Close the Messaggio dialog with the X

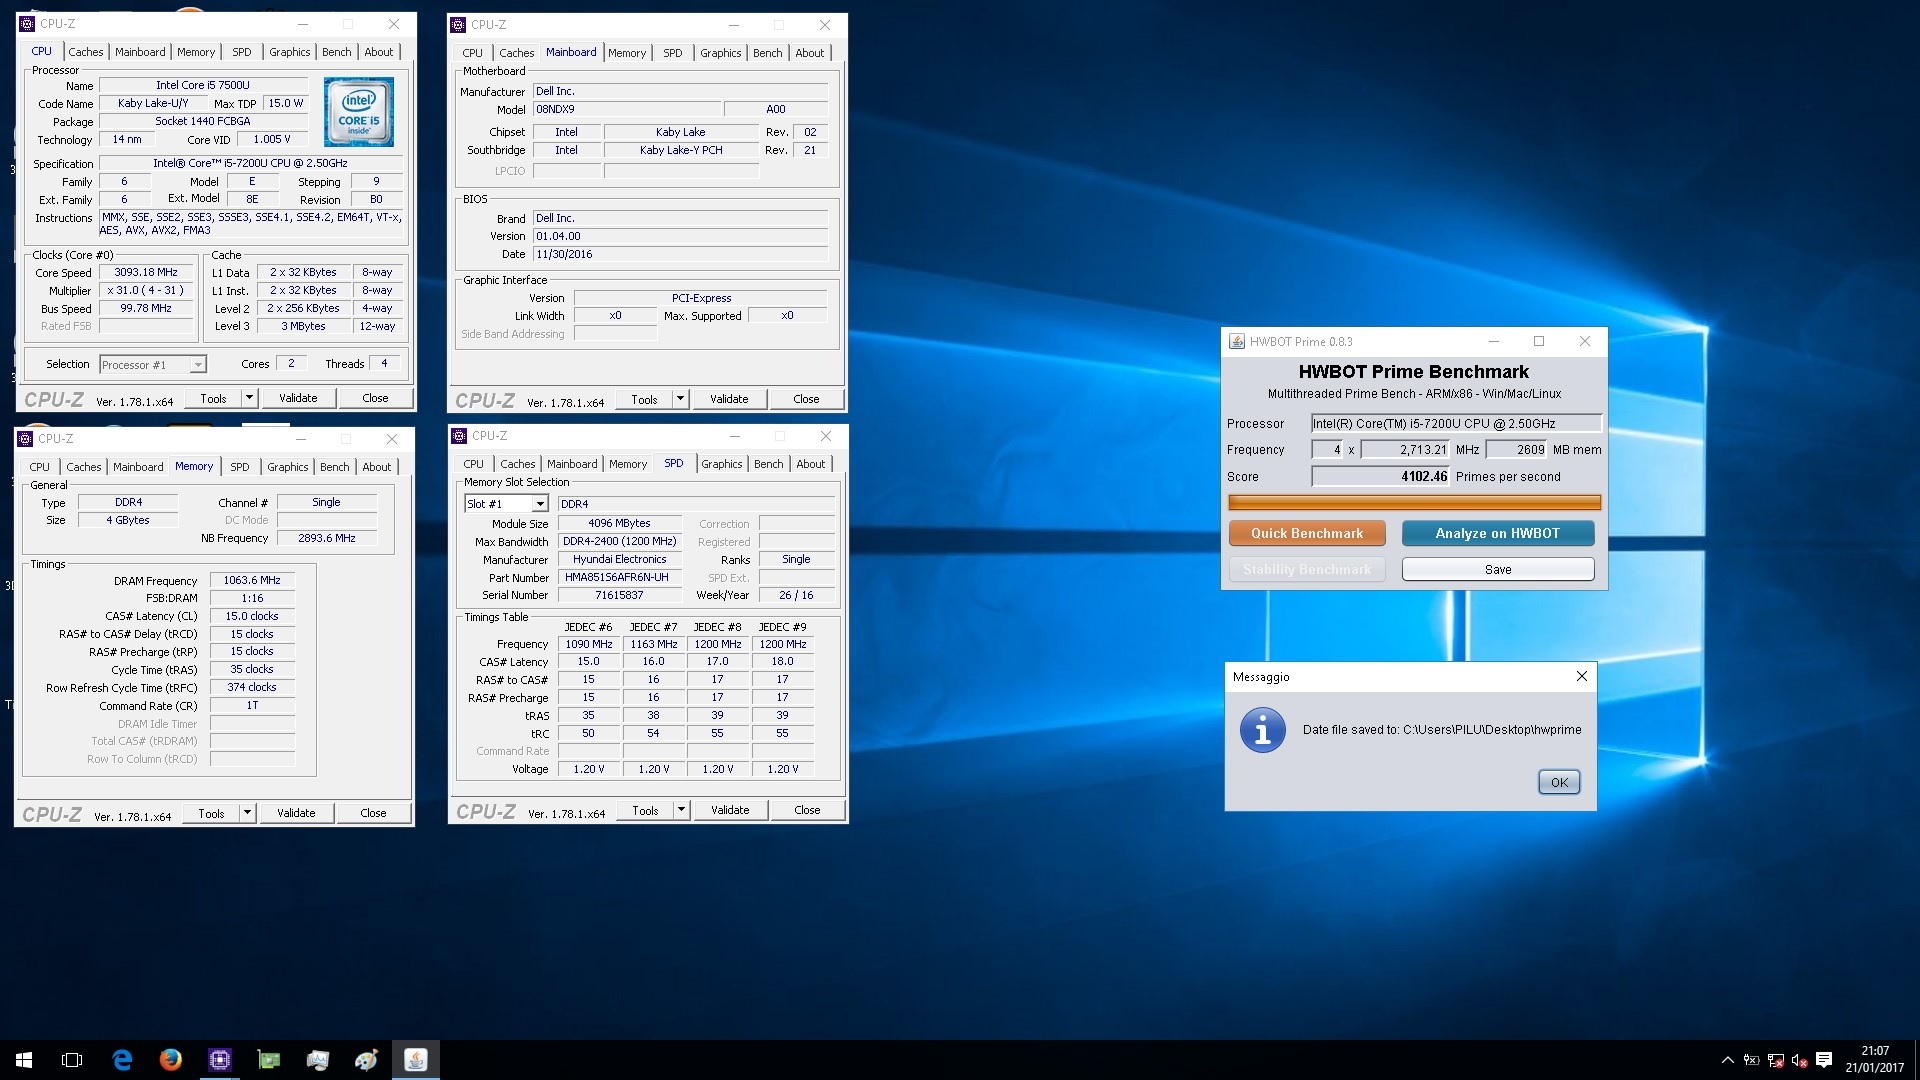[1582, 677]
